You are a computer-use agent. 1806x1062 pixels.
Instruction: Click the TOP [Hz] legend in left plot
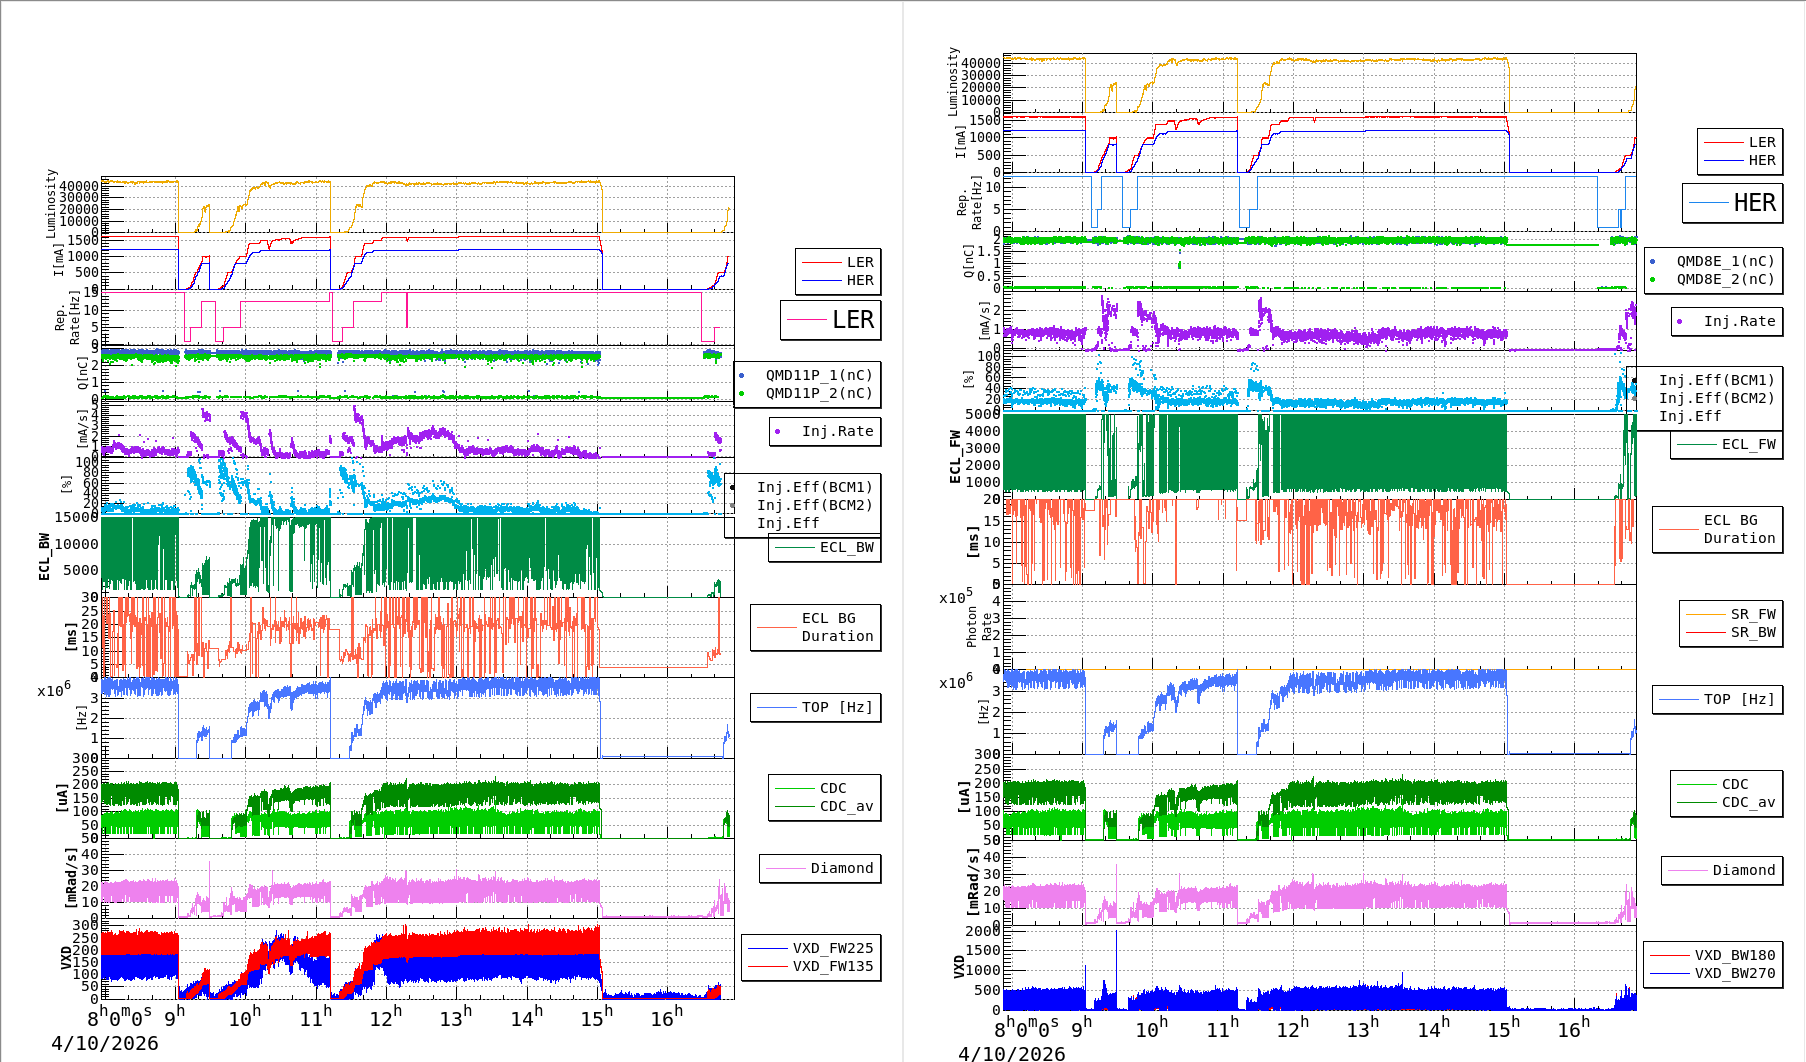836,707
